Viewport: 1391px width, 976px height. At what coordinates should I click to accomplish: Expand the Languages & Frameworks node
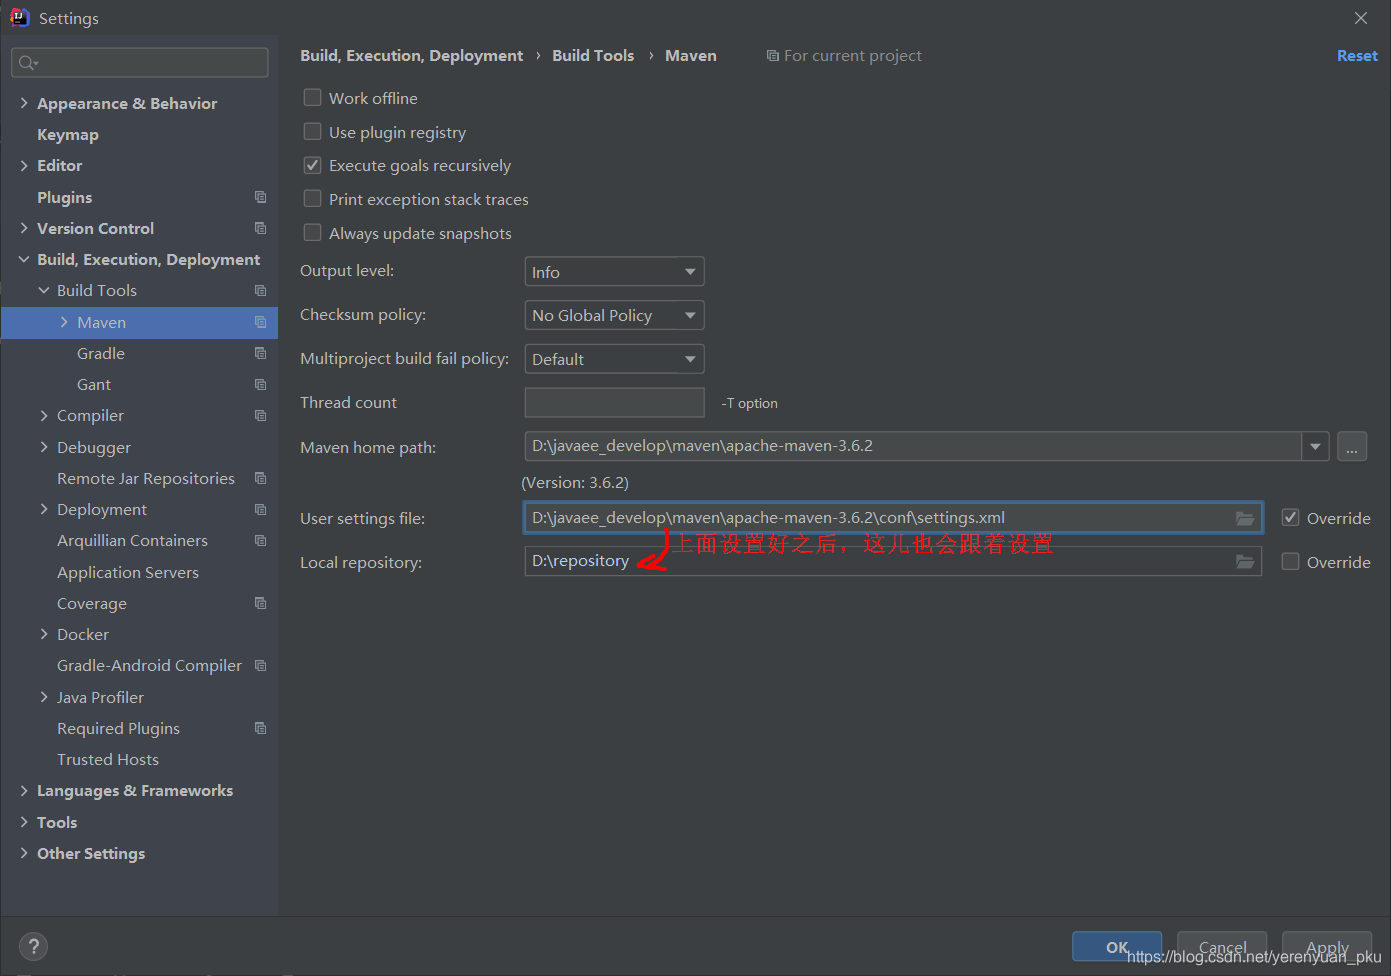(24, 790)
